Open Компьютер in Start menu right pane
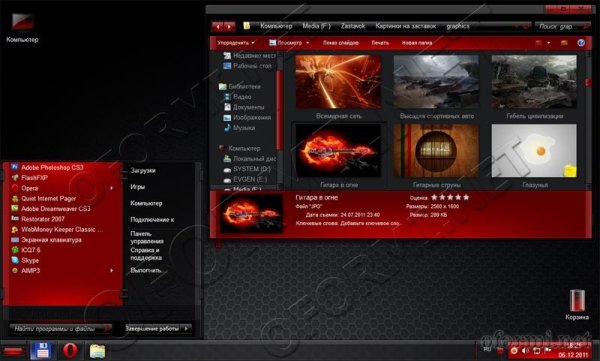Screen dimensions: 600x361 146,203
